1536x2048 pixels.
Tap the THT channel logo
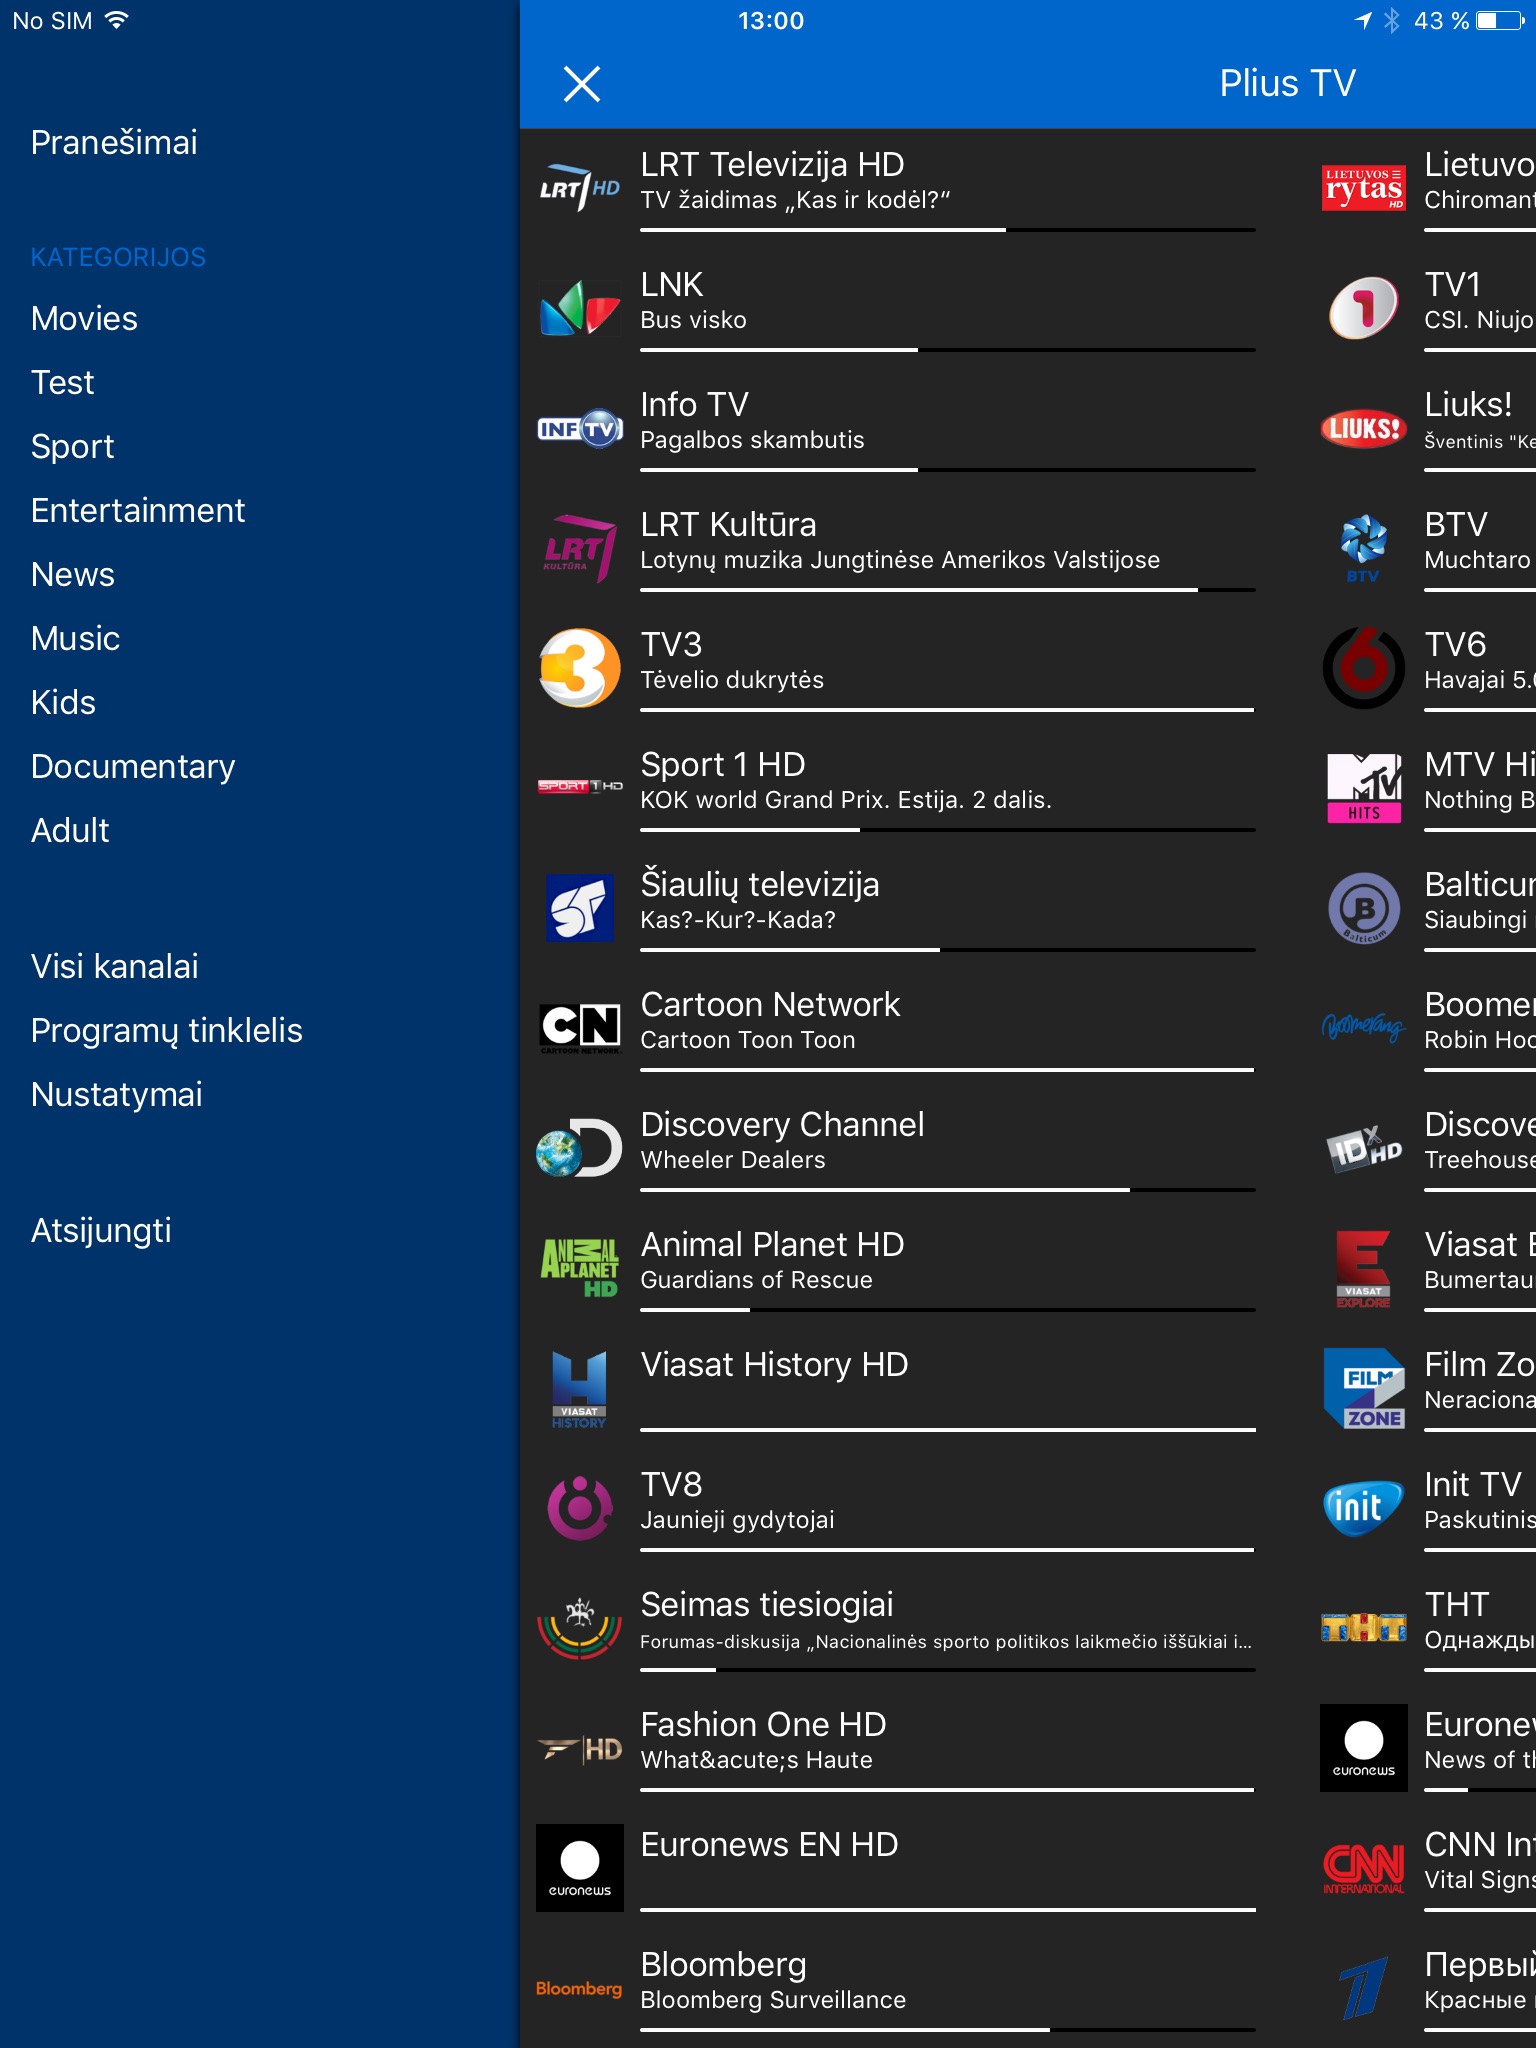[x=1364, y=1628]
